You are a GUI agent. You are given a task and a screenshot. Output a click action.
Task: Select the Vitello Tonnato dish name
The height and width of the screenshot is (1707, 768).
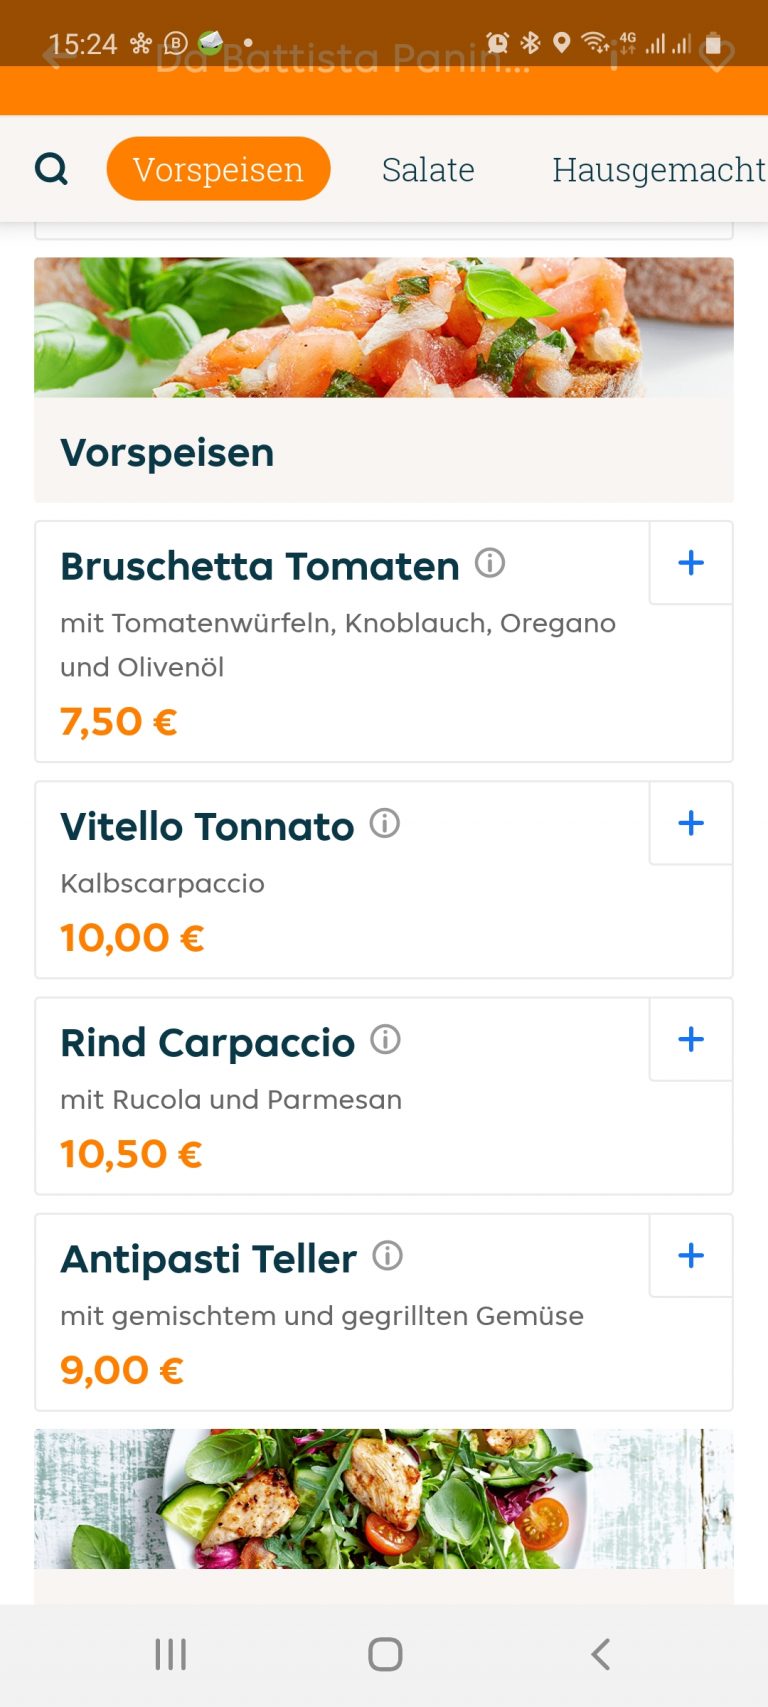click(x=207, y=827)
